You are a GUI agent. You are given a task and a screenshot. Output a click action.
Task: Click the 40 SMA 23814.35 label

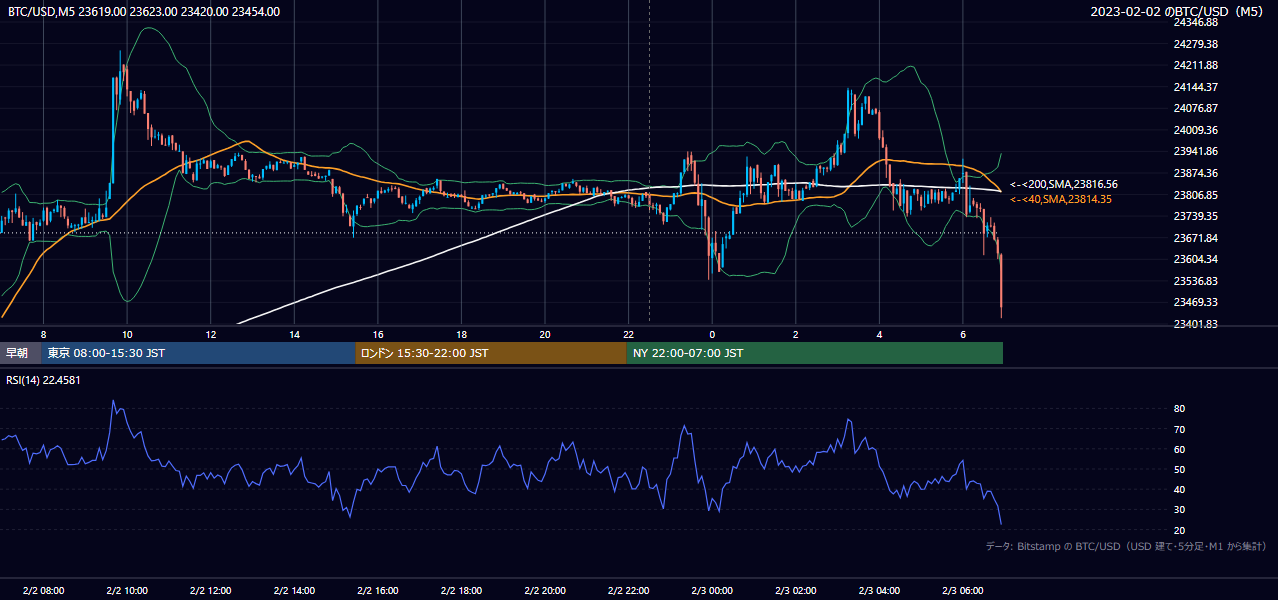1061,200
